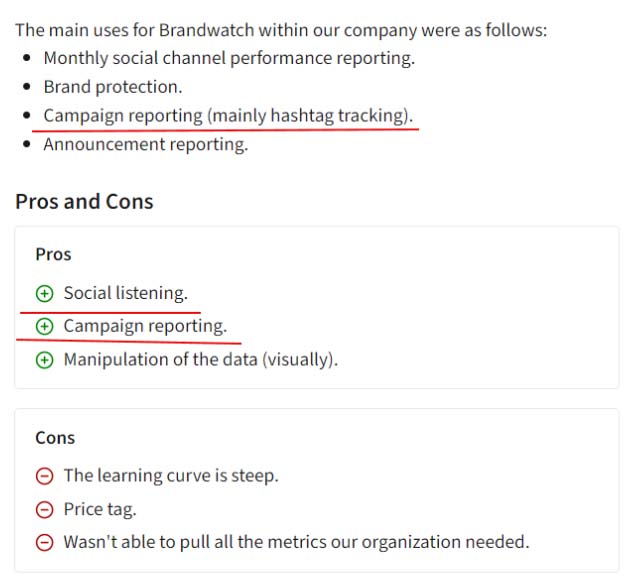Click the main uses for Brandwatch sentence
This screenshot has height=583, width=629.
pyautogui.click(x=281, y=30)
